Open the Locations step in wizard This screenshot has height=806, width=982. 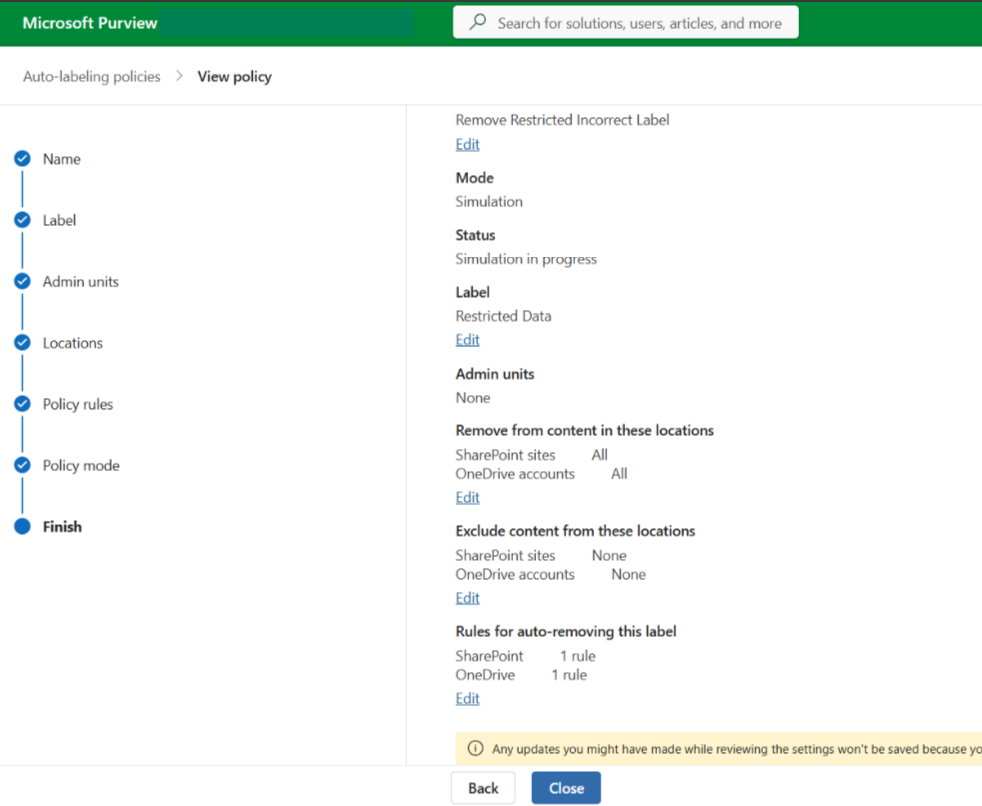click(72, 343)
